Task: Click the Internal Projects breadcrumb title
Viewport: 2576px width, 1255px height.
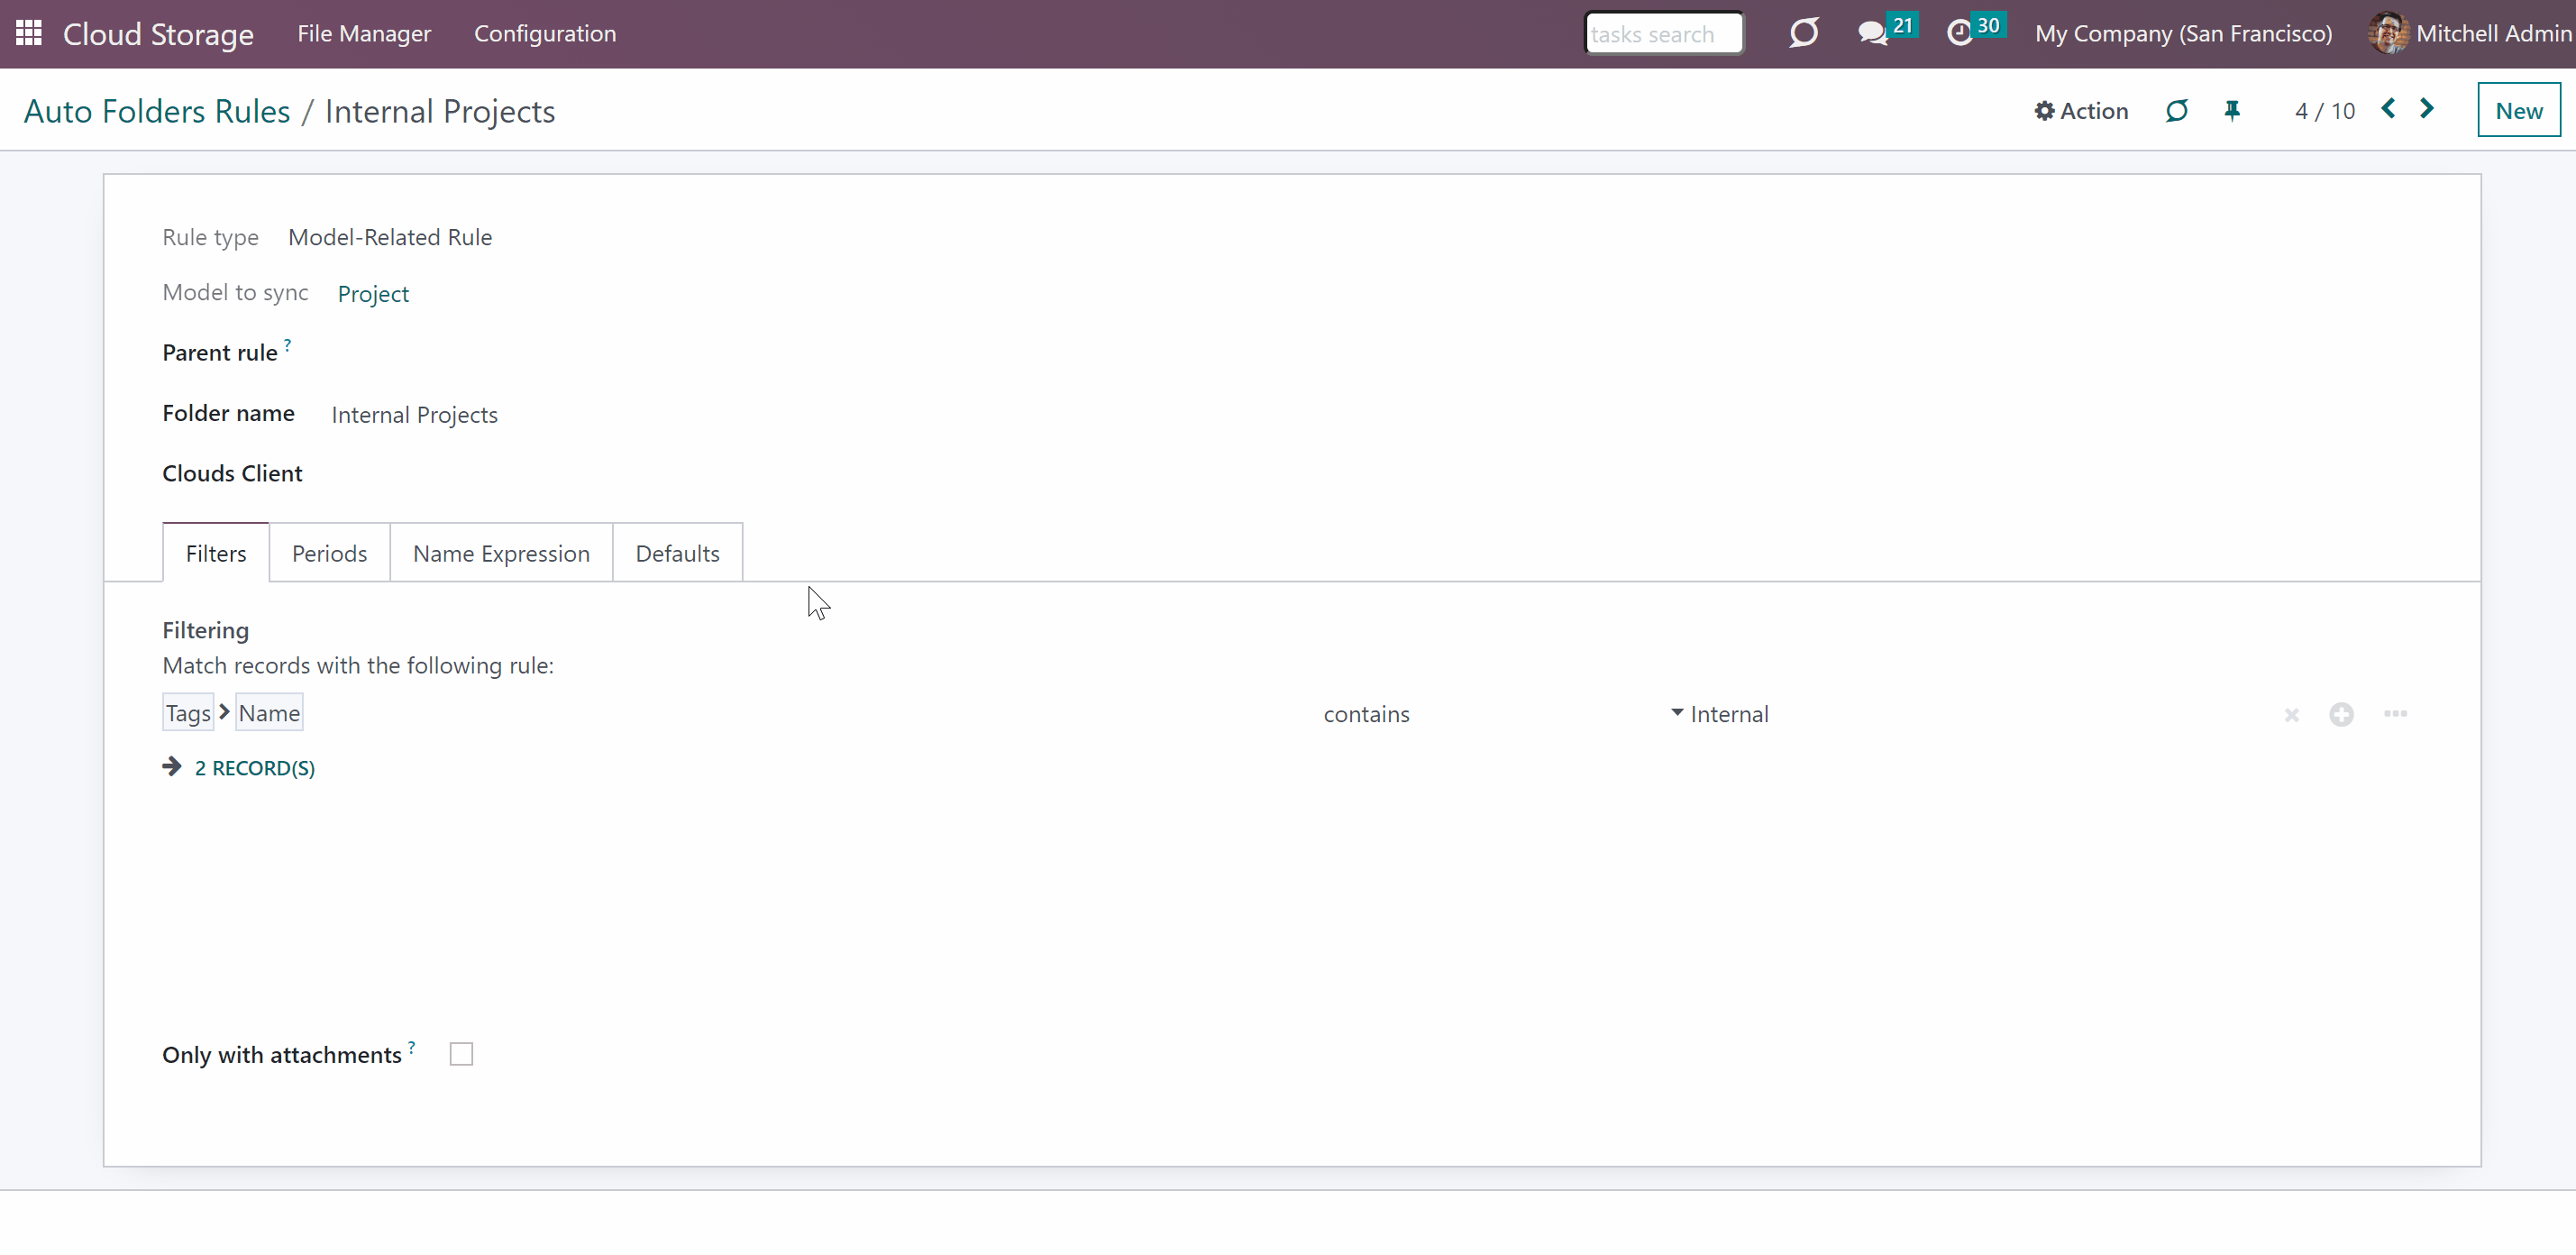Action: click(x=440, y=111)
